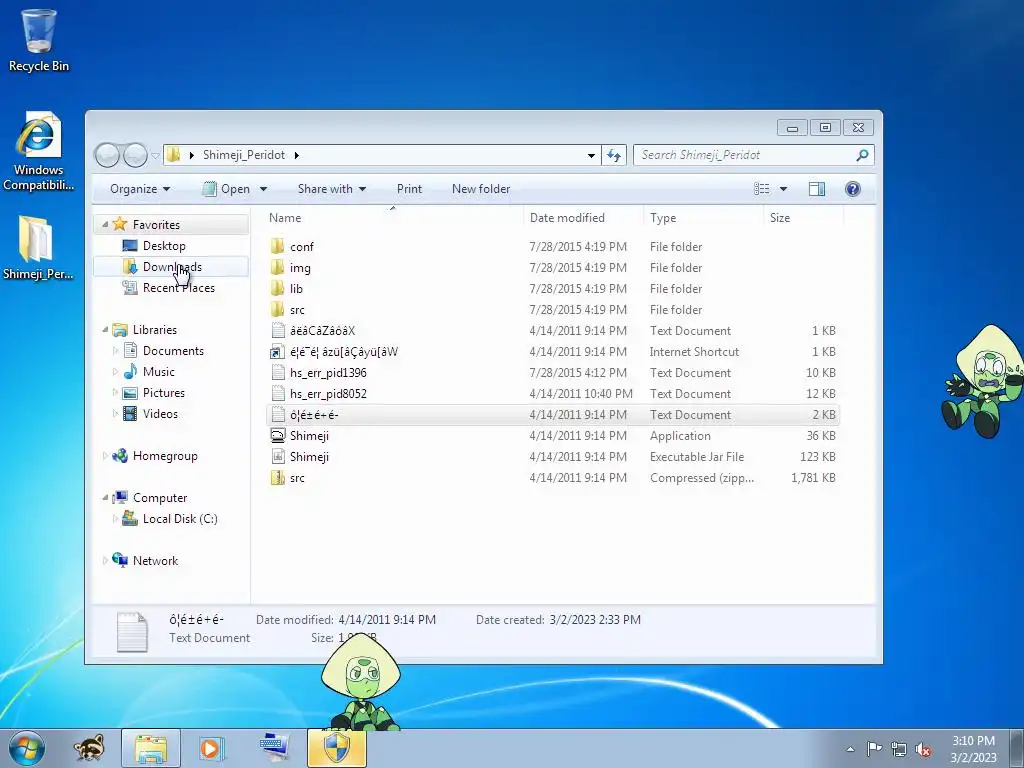Open recent pages dropdown next to Forward
Screen dimensions: 1024x768
[155, 155]
